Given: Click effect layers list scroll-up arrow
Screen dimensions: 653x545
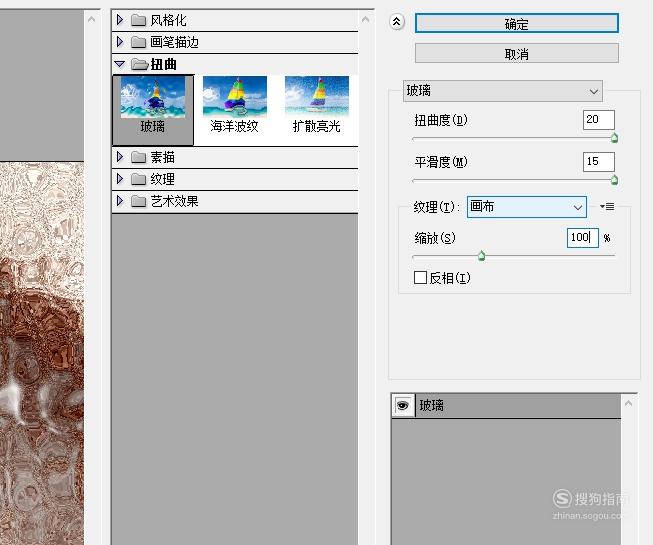Looking at the screenshot, I should click(x=628, y=403).
